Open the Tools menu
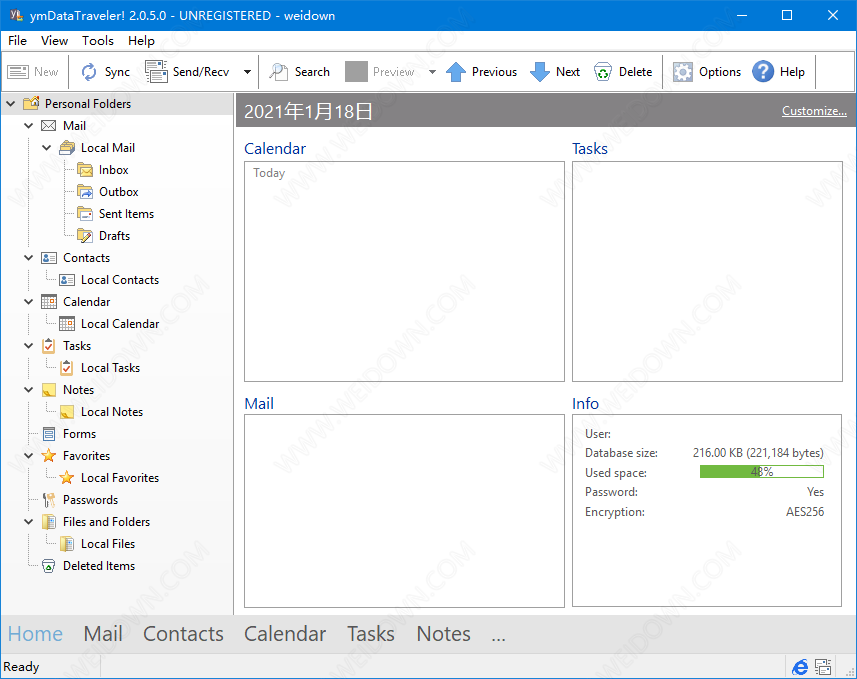Viewport: 857px width, 679px height. (98, 40)
